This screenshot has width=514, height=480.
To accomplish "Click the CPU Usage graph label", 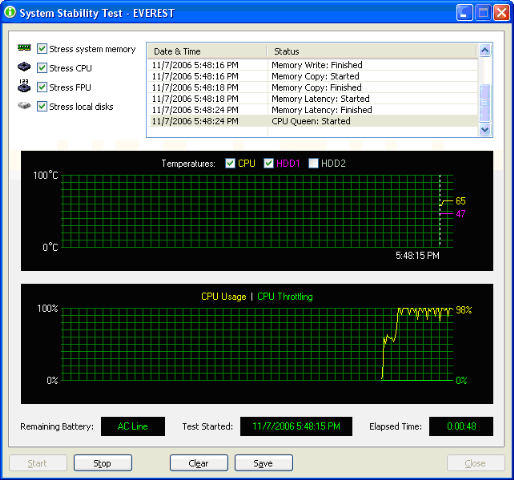I will [x=224, y=297].
